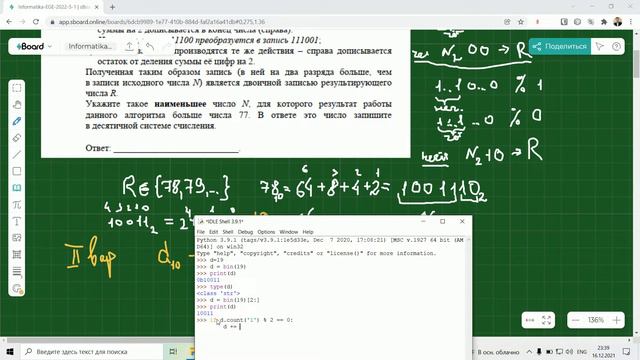The image size is (640, 360).
Task: Show hidden tray icons chevron
Action: 529,351
